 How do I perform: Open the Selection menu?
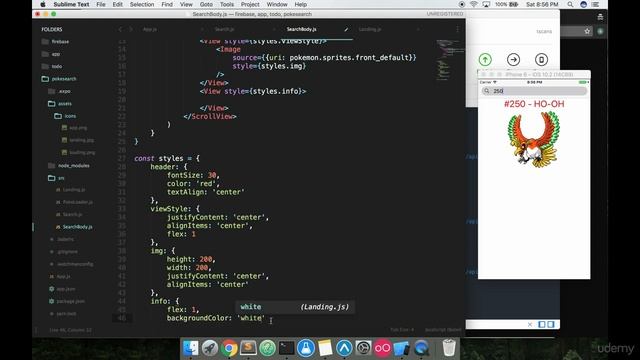click(142, 4)
